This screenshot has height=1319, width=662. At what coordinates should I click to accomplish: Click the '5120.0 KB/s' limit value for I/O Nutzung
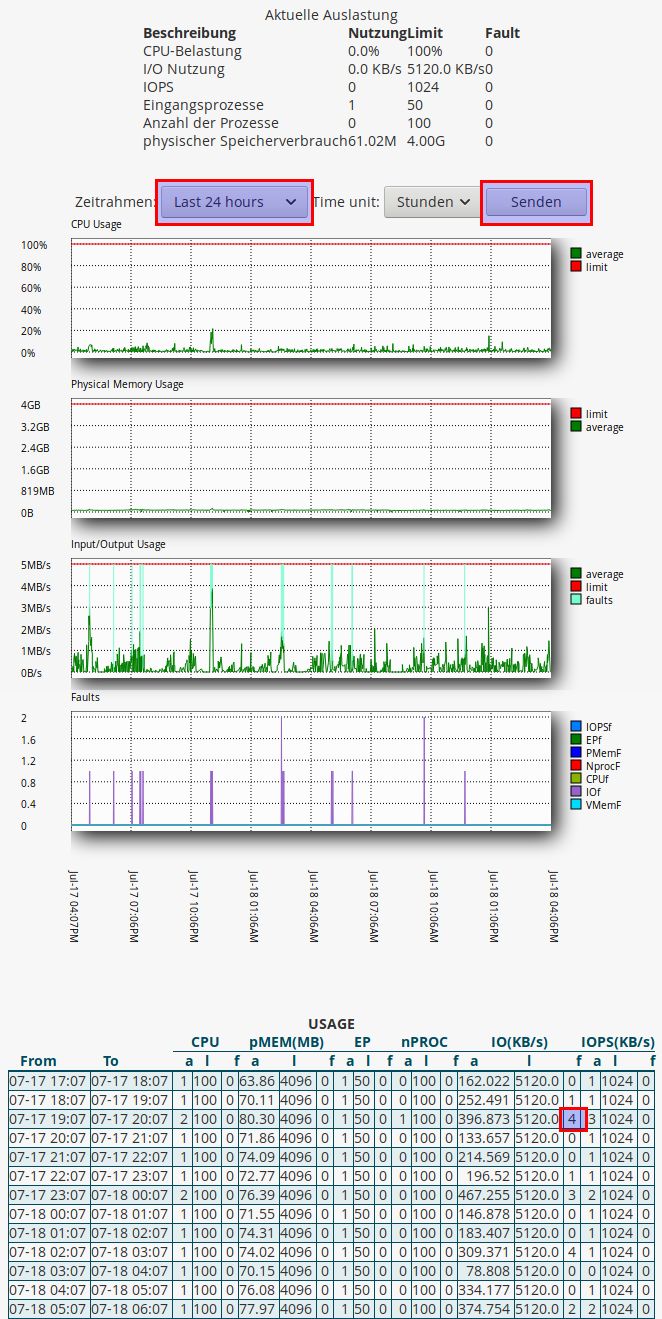click(446, 69)
